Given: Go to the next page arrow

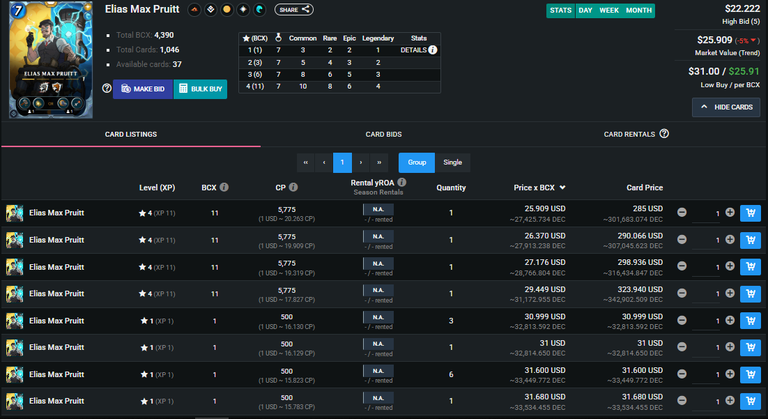Looking at the screenshot, I should pyautogui.click(x=361, y=162).
